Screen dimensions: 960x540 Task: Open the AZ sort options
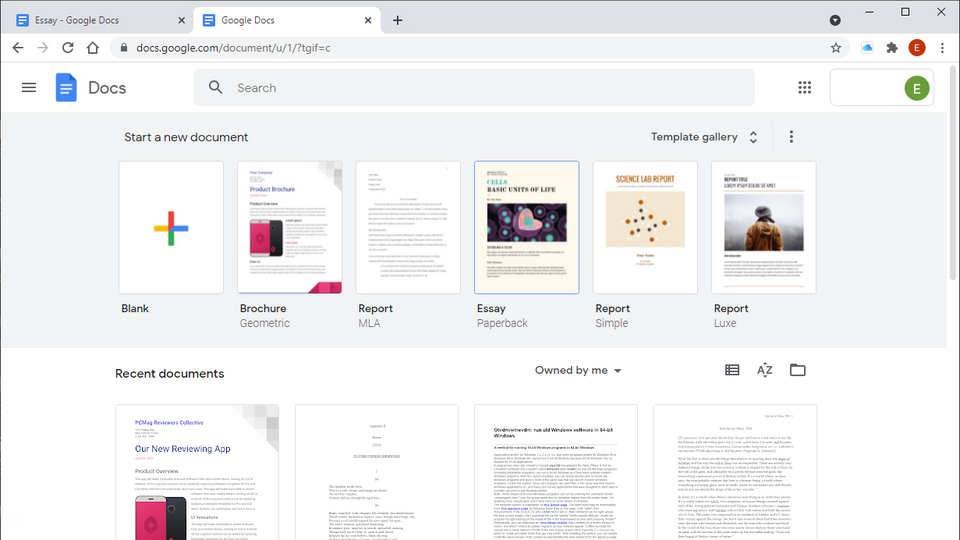click(x=765, y=370)
